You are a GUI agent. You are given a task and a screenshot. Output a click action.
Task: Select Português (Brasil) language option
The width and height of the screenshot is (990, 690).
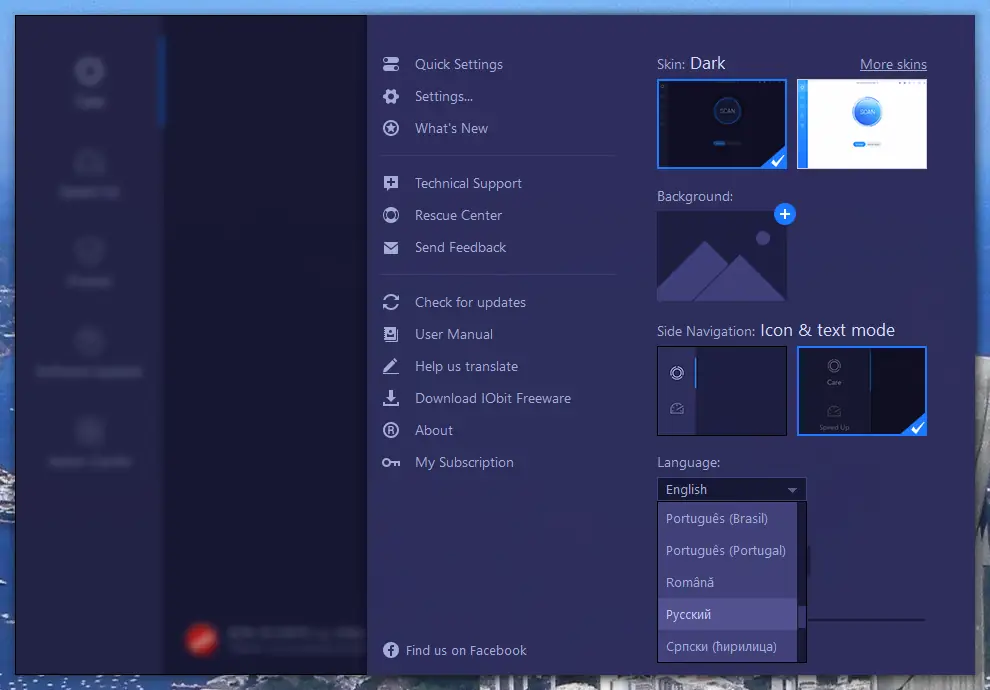point(727,518)
